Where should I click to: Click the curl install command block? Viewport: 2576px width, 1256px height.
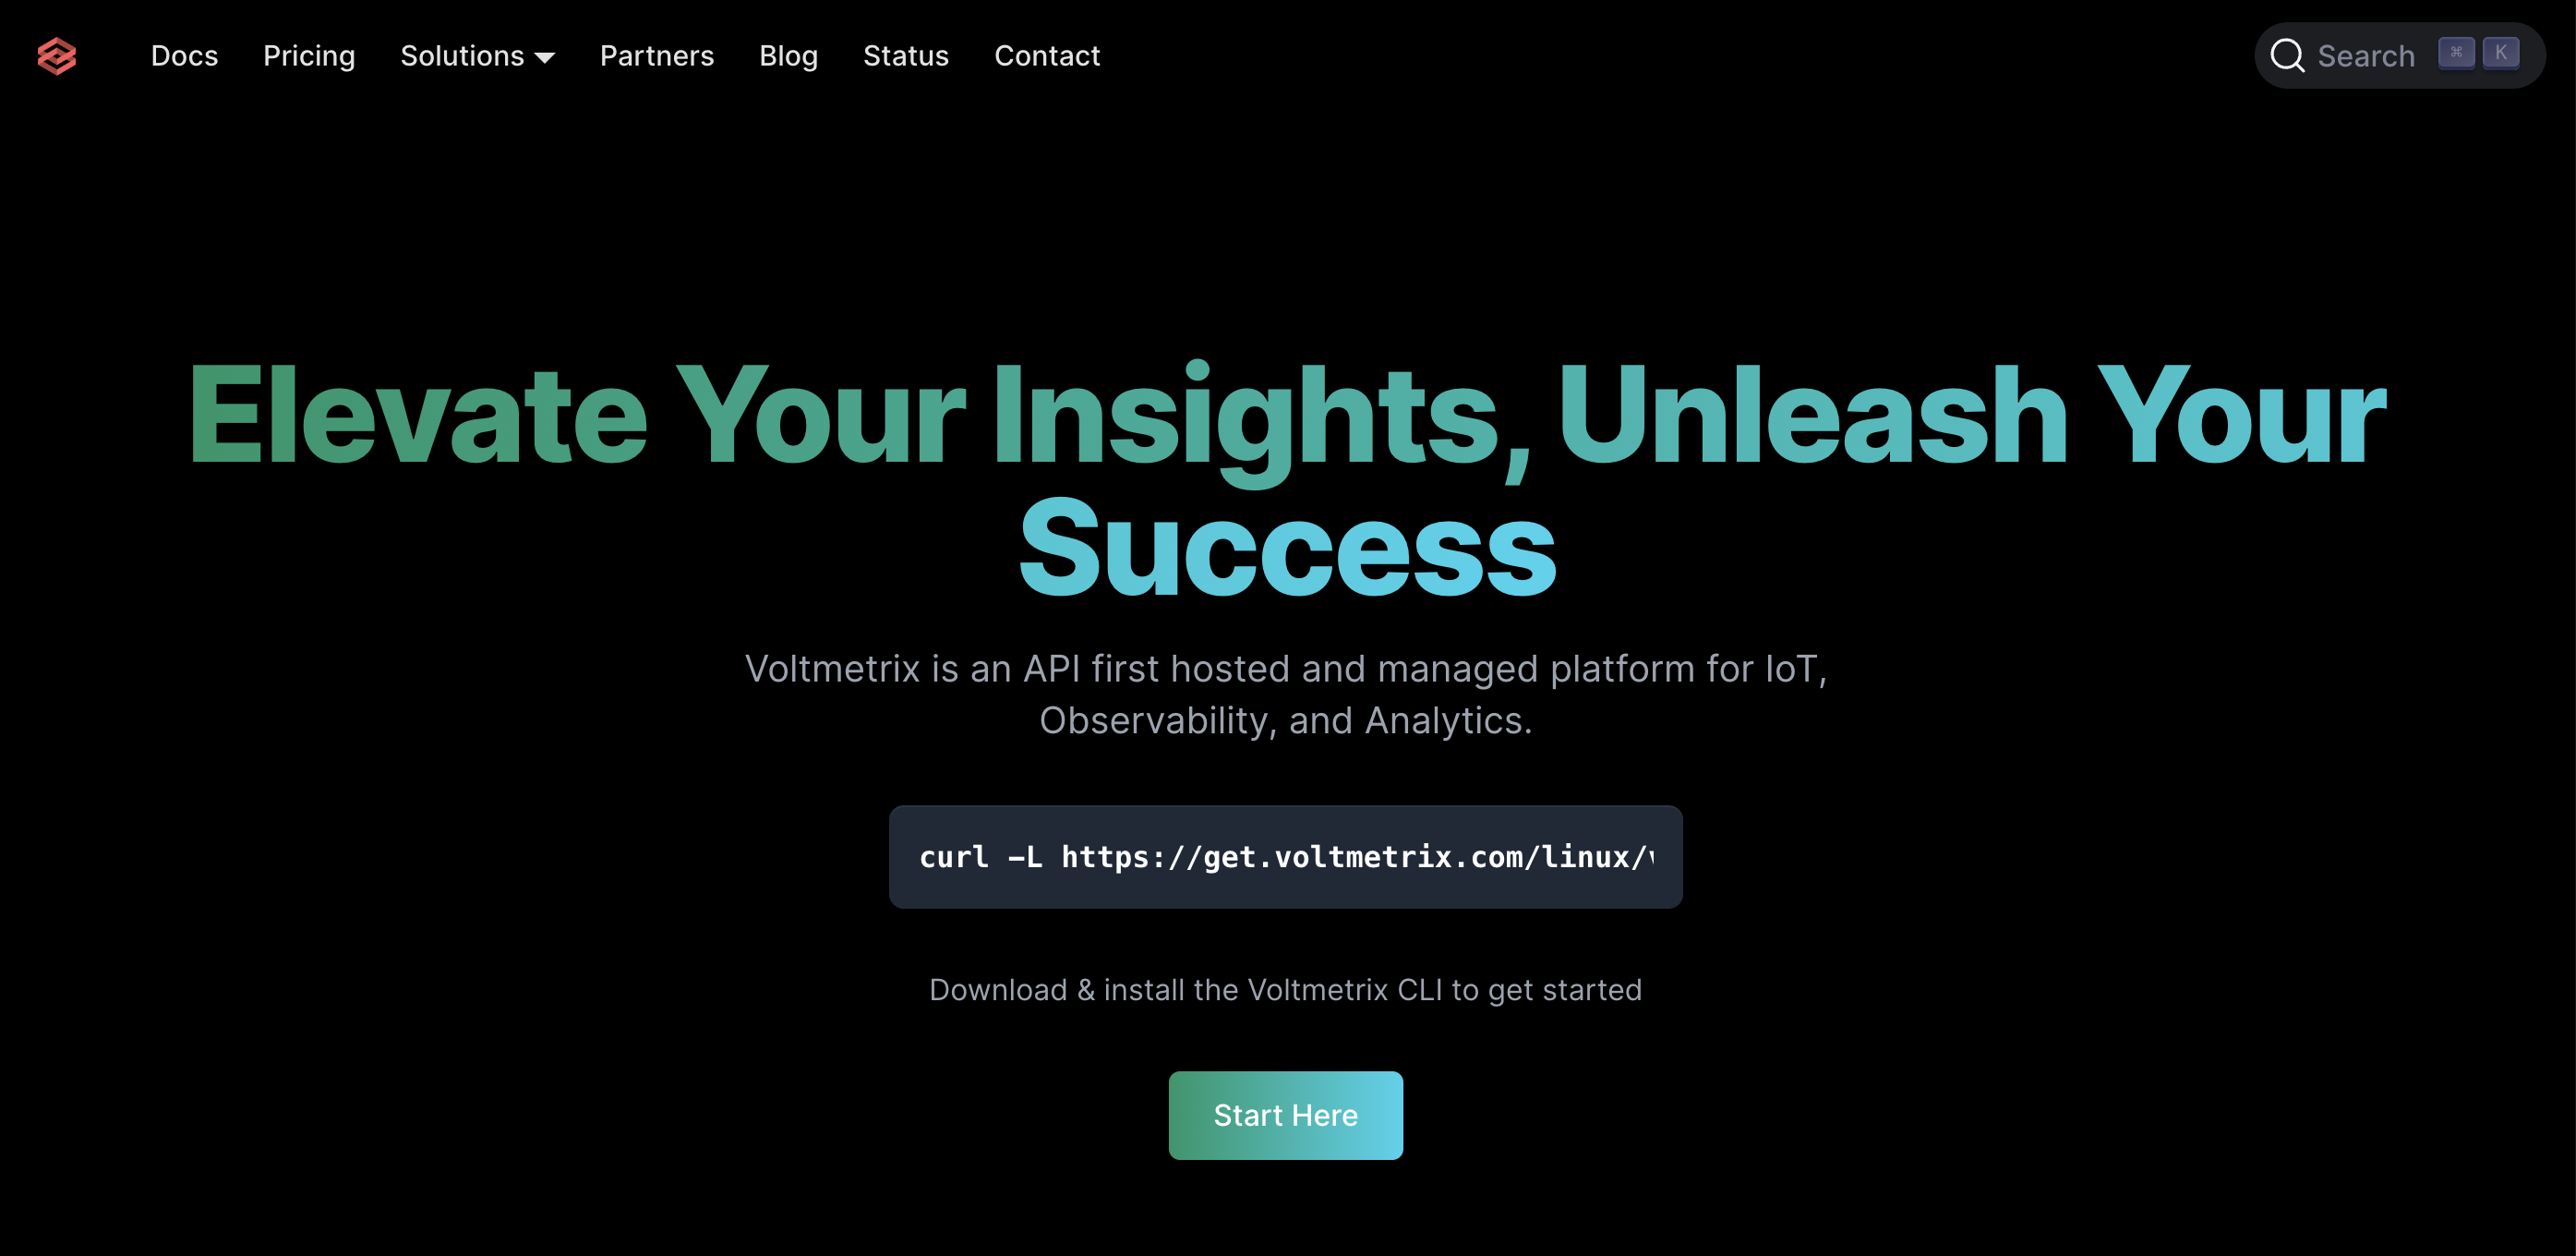pyautogui.click(x=1286, y=856)
